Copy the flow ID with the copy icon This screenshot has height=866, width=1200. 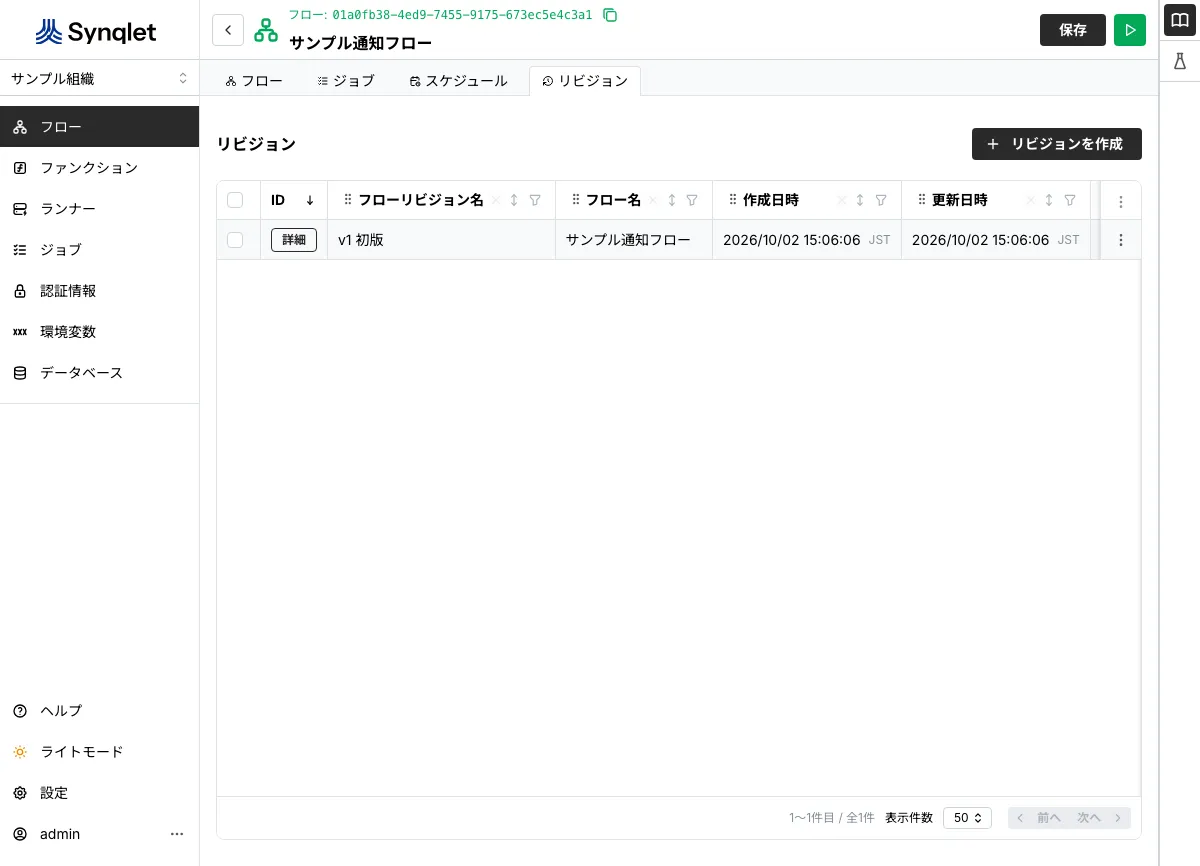[x=610, y=15]
